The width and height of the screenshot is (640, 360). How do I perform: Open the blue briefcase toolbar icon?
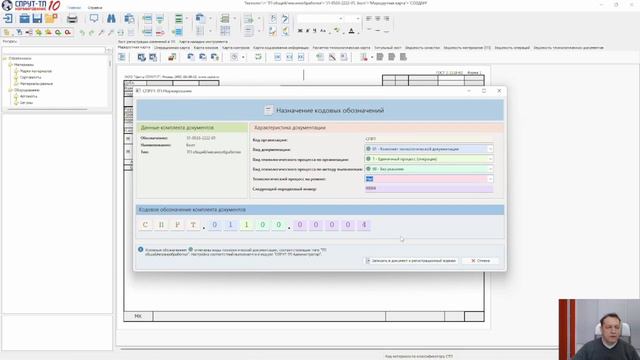(24, 18)
